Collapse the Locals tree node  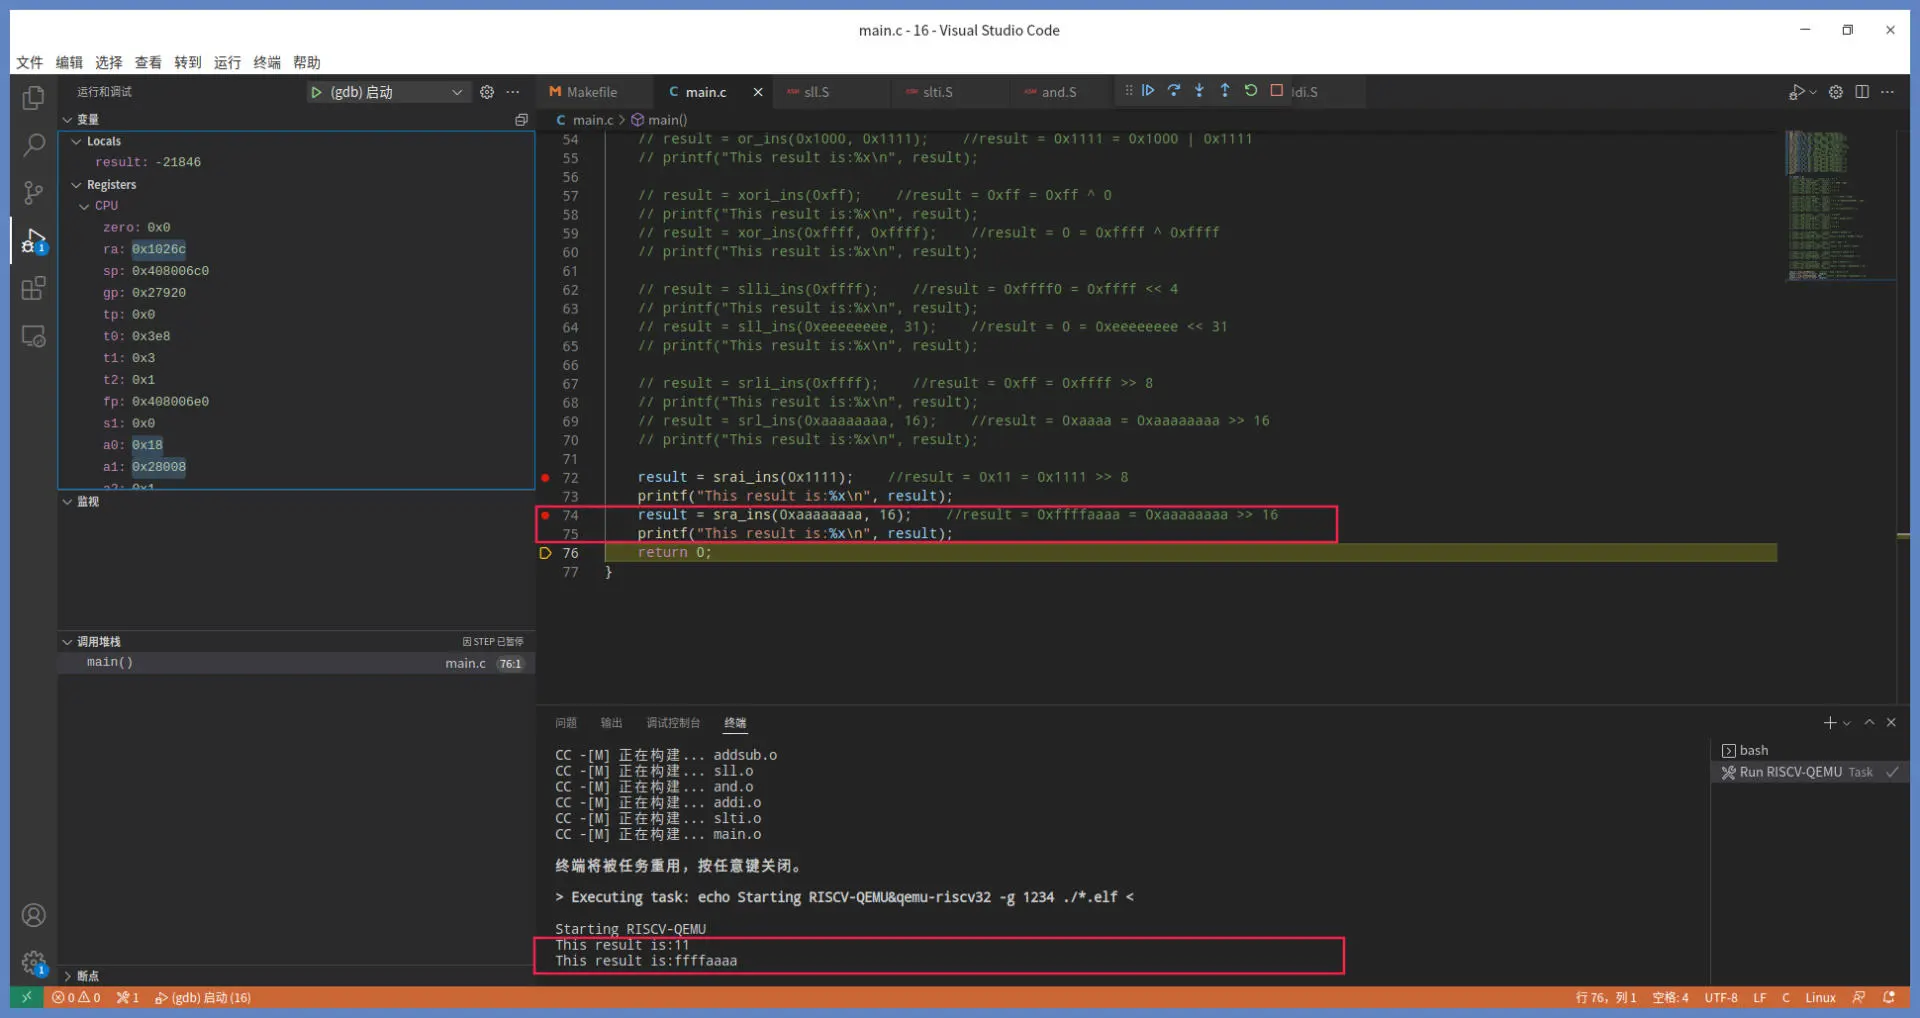76,141
